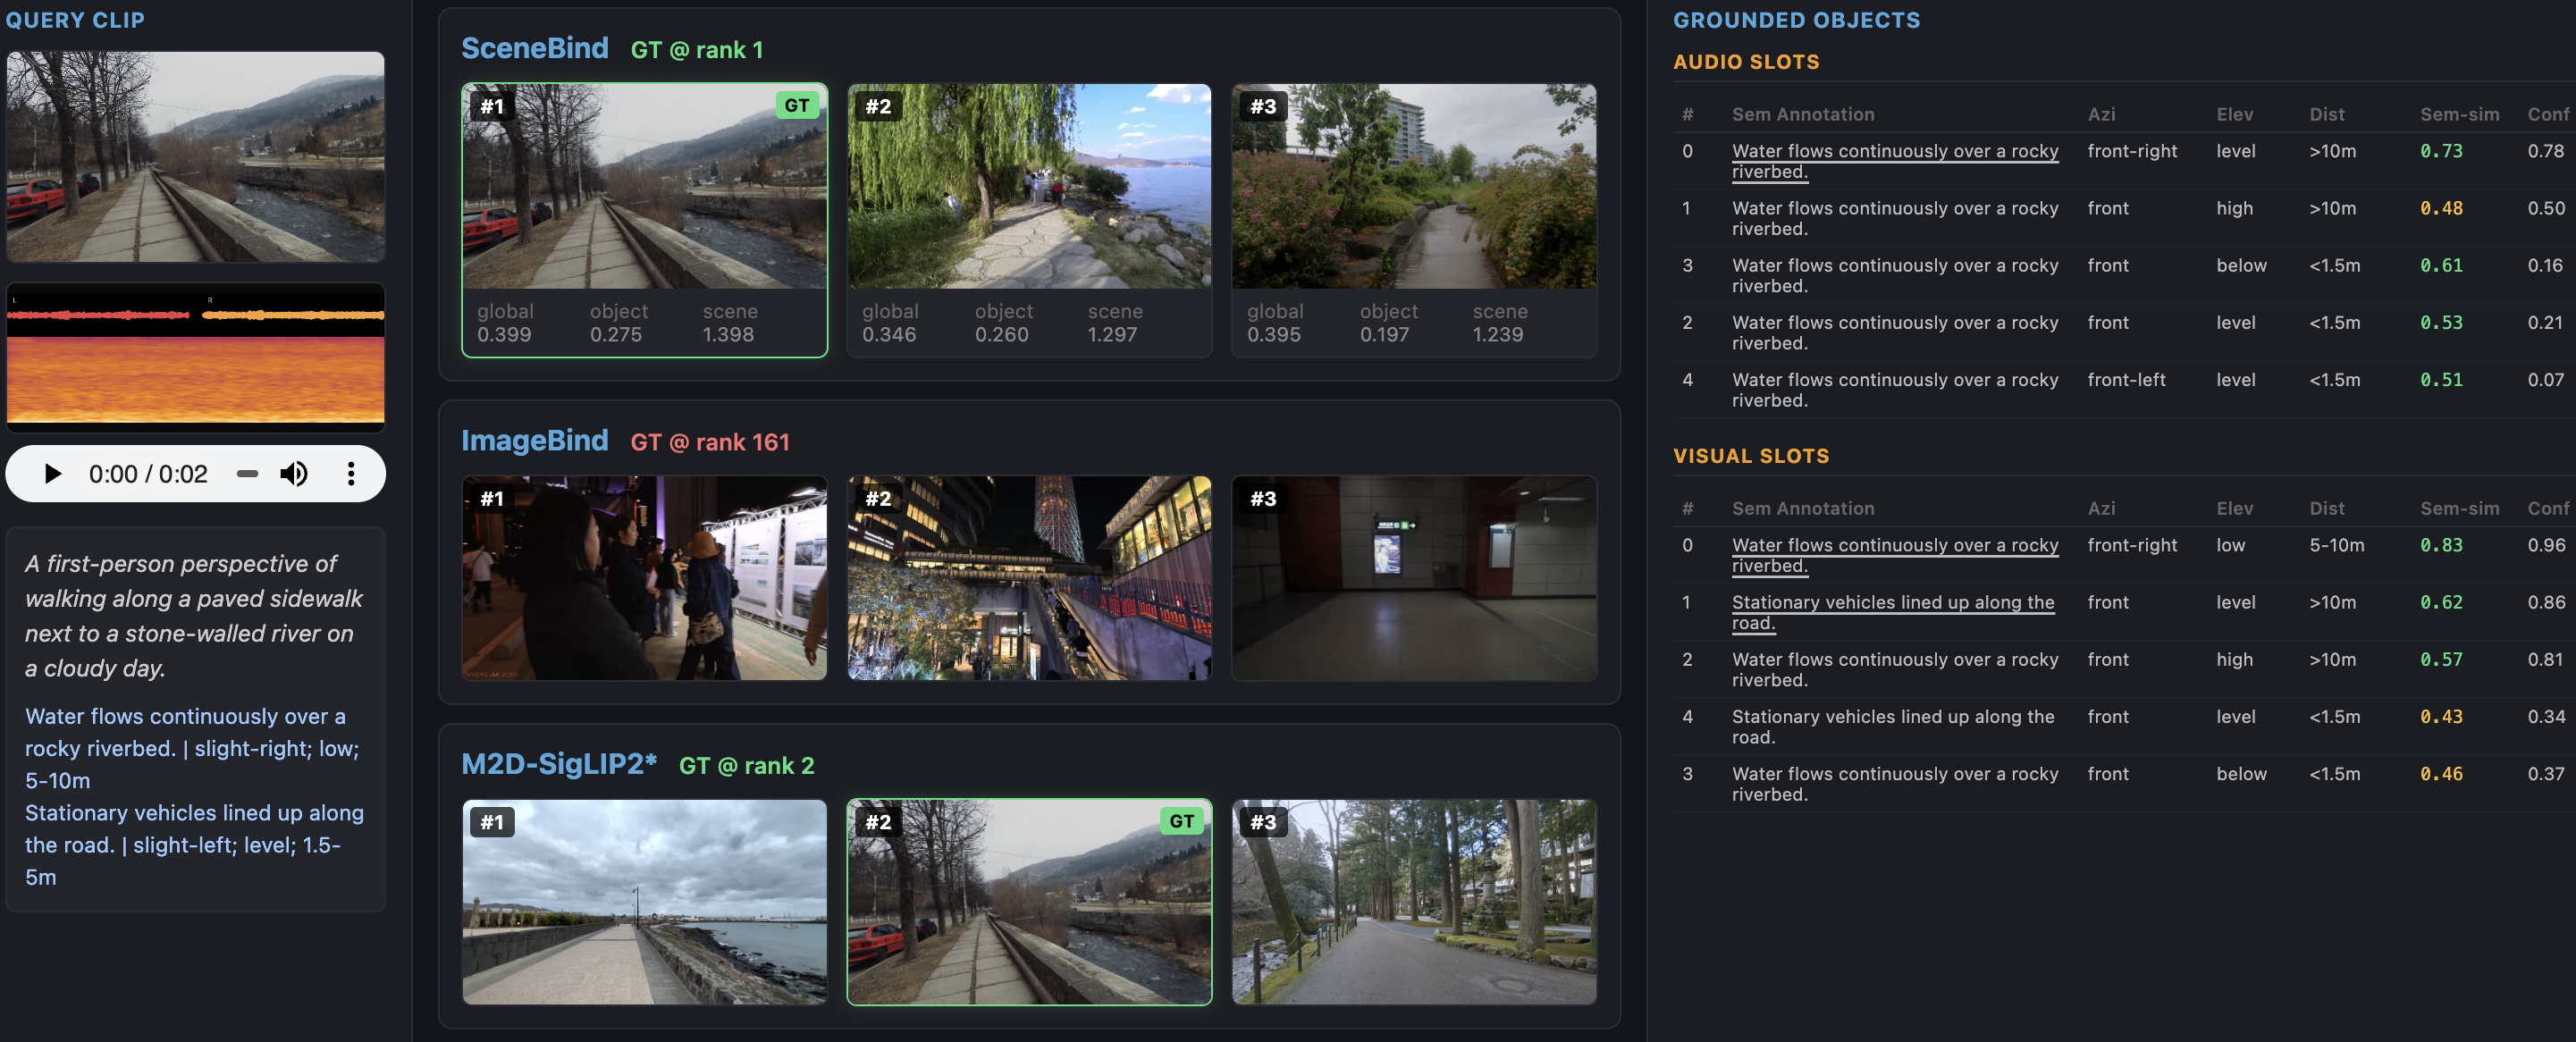Select ImageBind rank #1 crowd thumbnail
Viewport: 2576px width, 1042px height.
[x=645, y=578]
